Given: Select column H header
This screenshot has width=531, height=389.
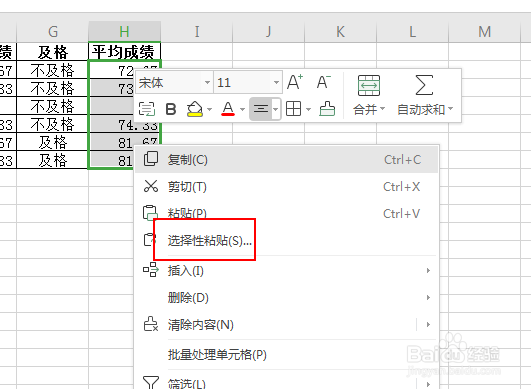Looking at the screenshot, I should click(x=124, y=32).
